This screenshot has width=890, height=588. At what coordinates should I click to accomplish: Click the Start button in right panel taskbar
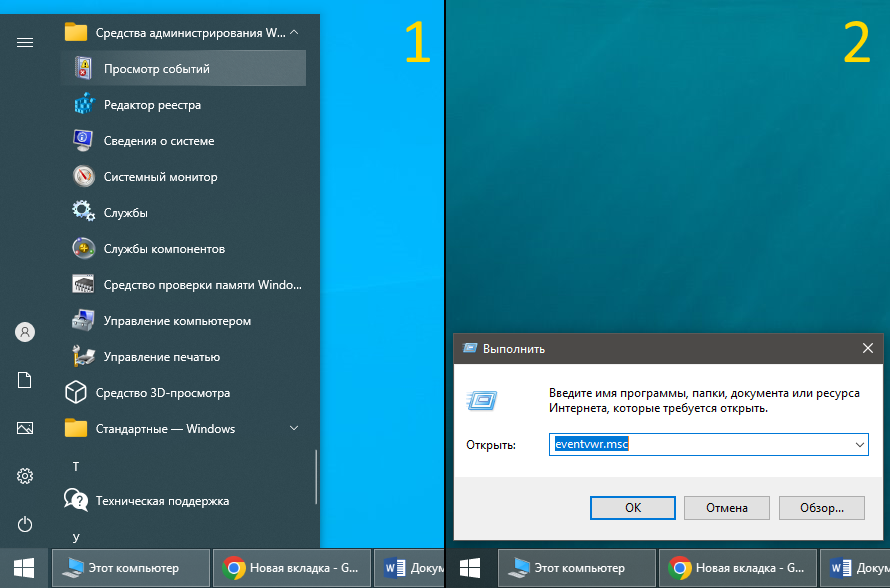click(470, 568)
